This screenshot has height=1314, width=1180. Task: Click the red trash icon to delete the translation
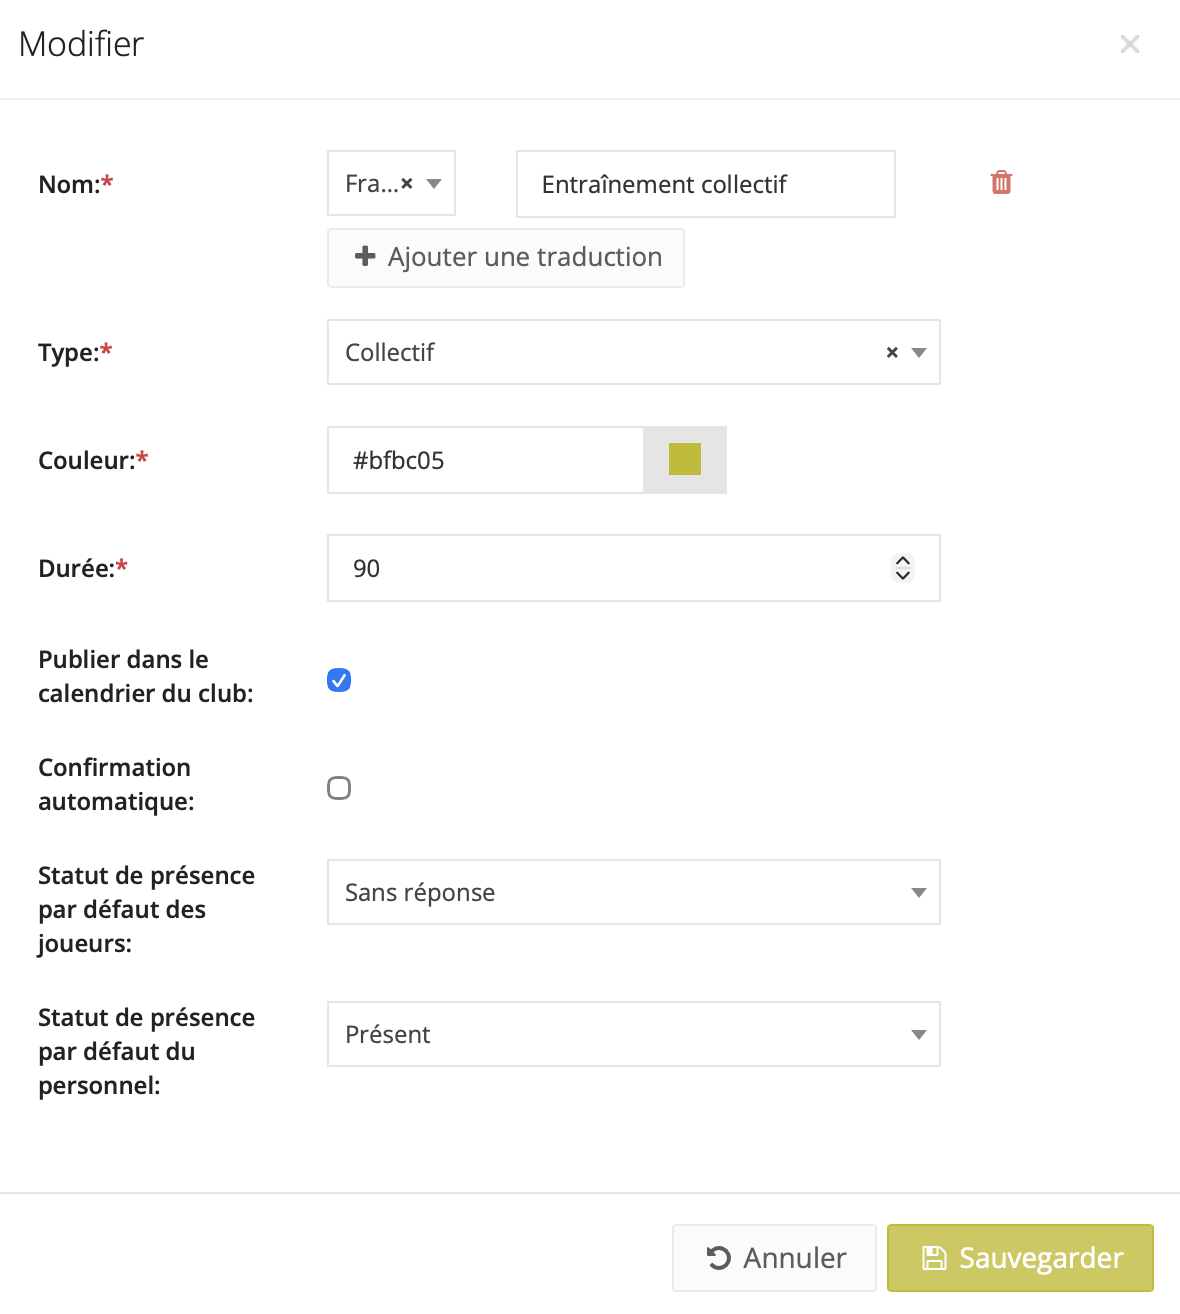pyautogui.click(x=1001, y=182)
